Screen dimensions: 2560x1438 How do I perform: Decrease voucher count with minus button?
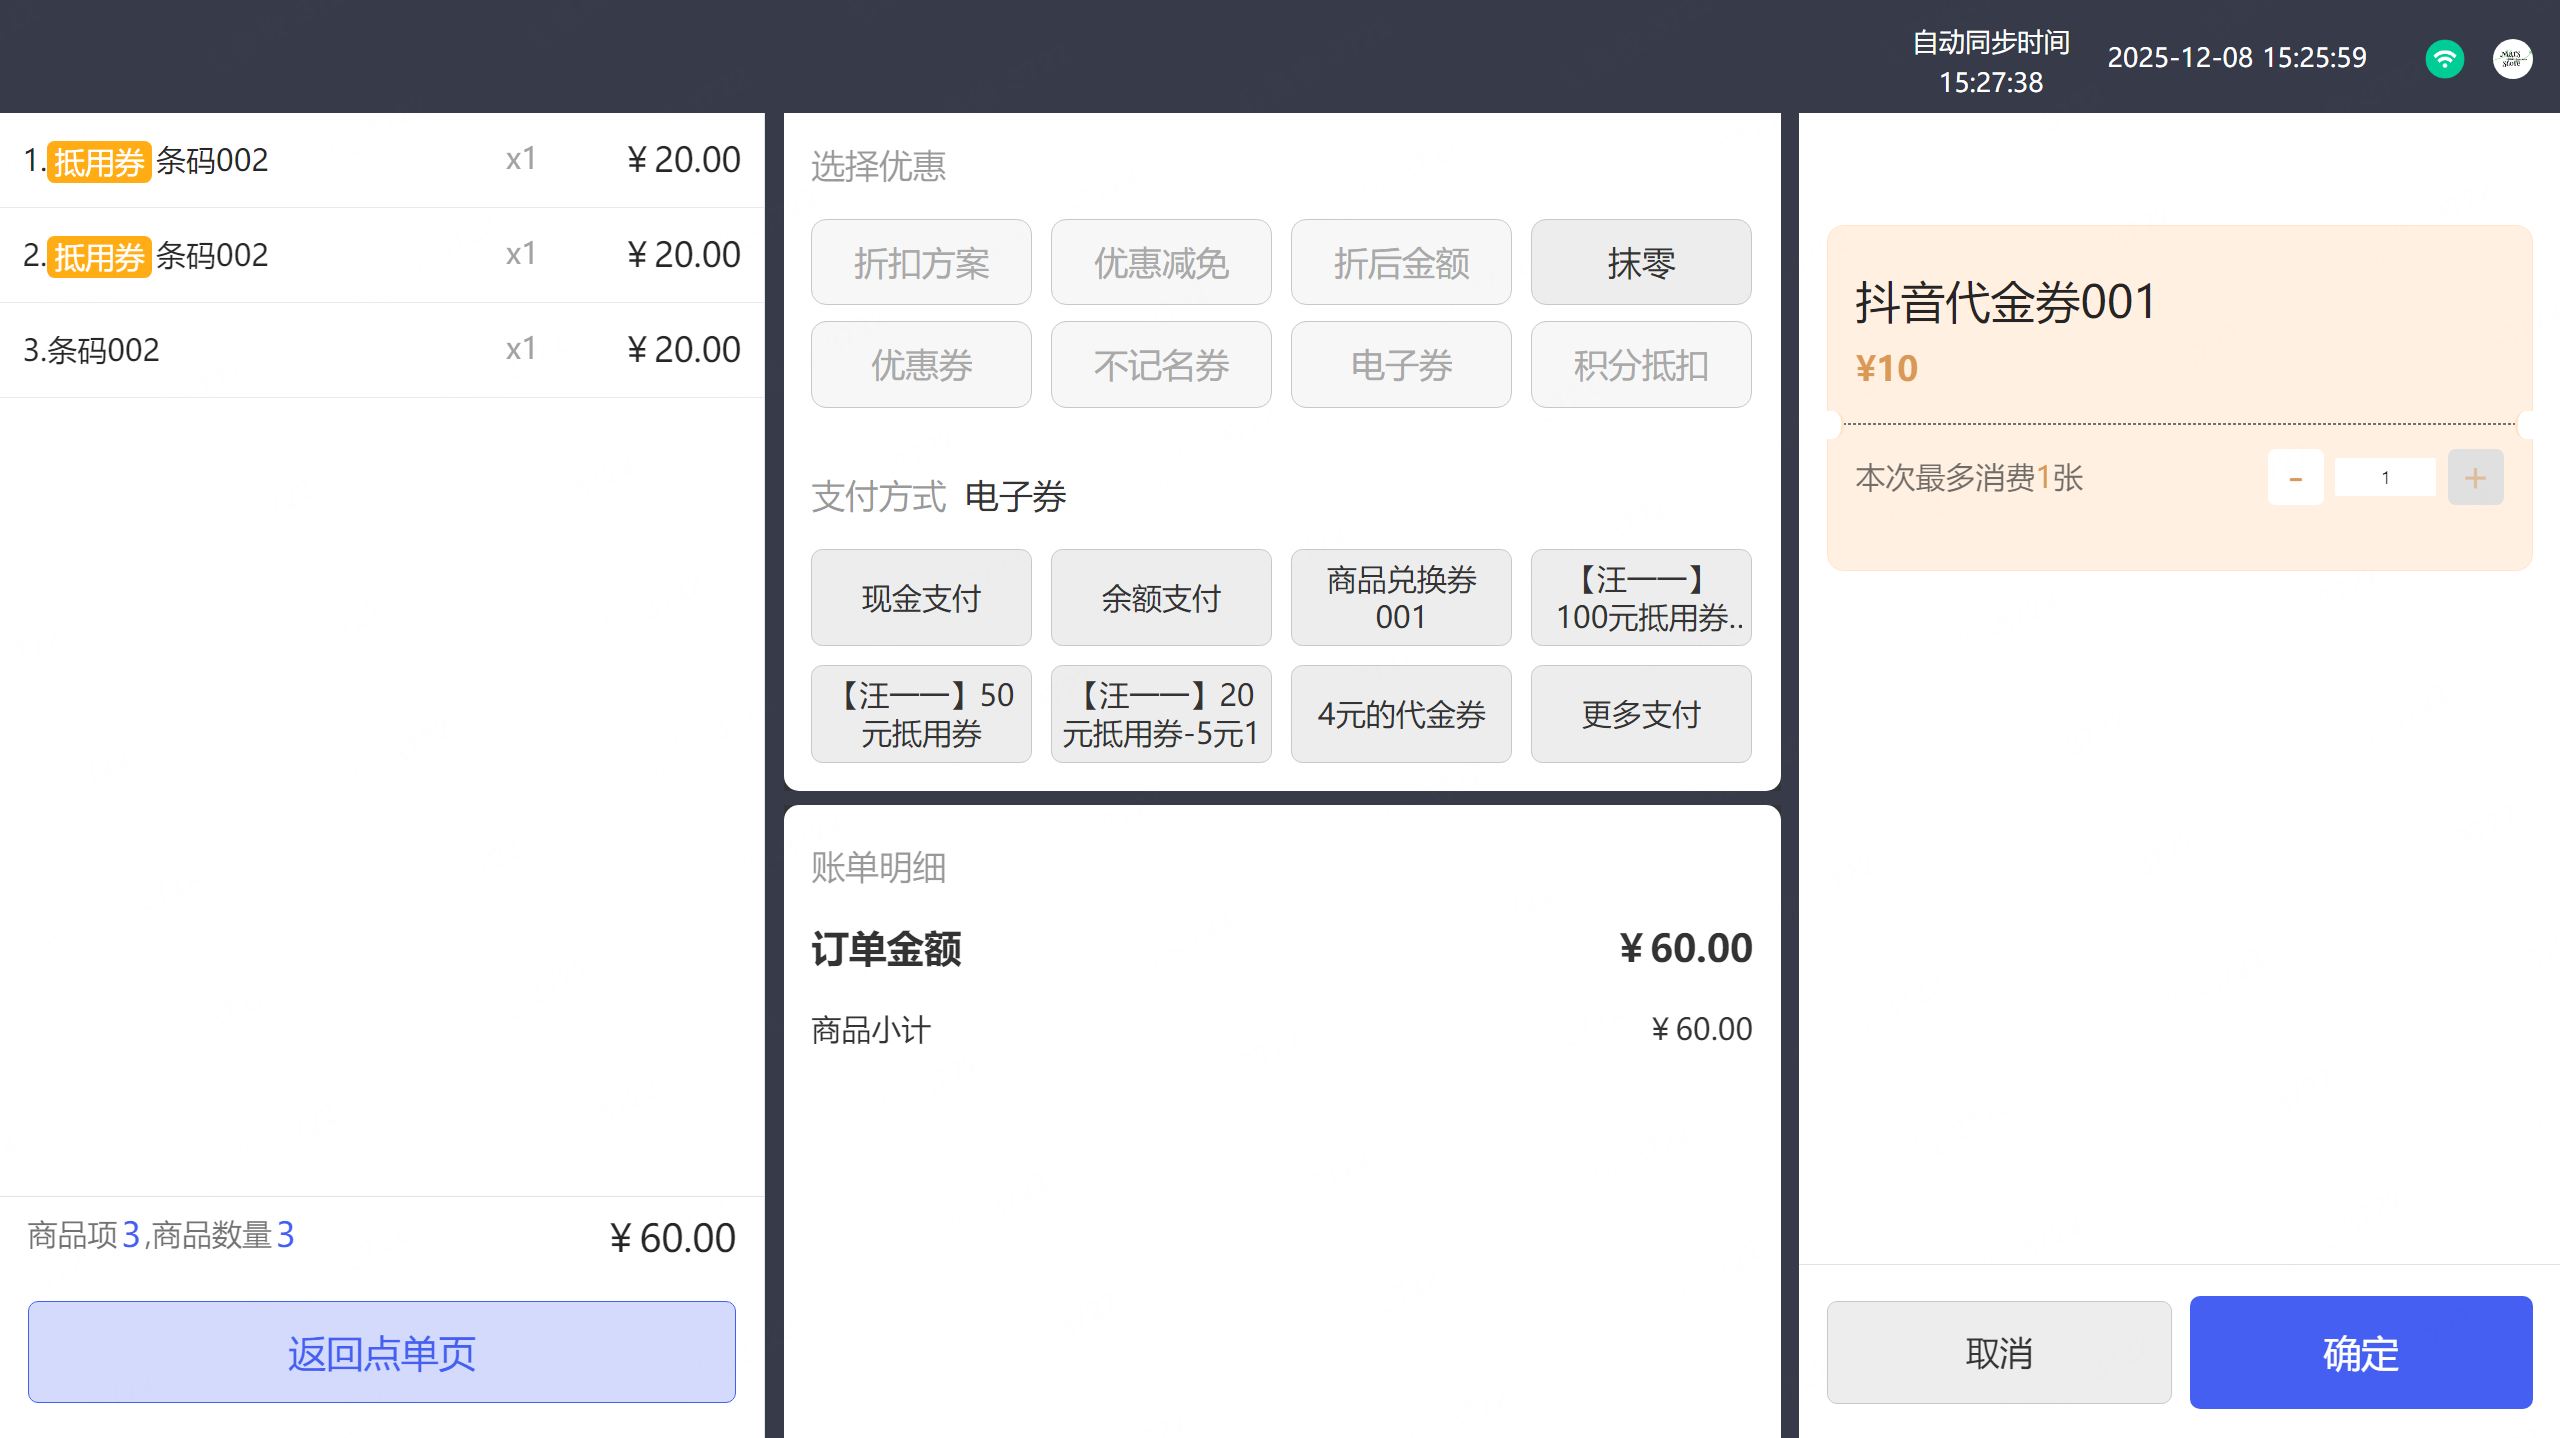tap(2295, 478)
